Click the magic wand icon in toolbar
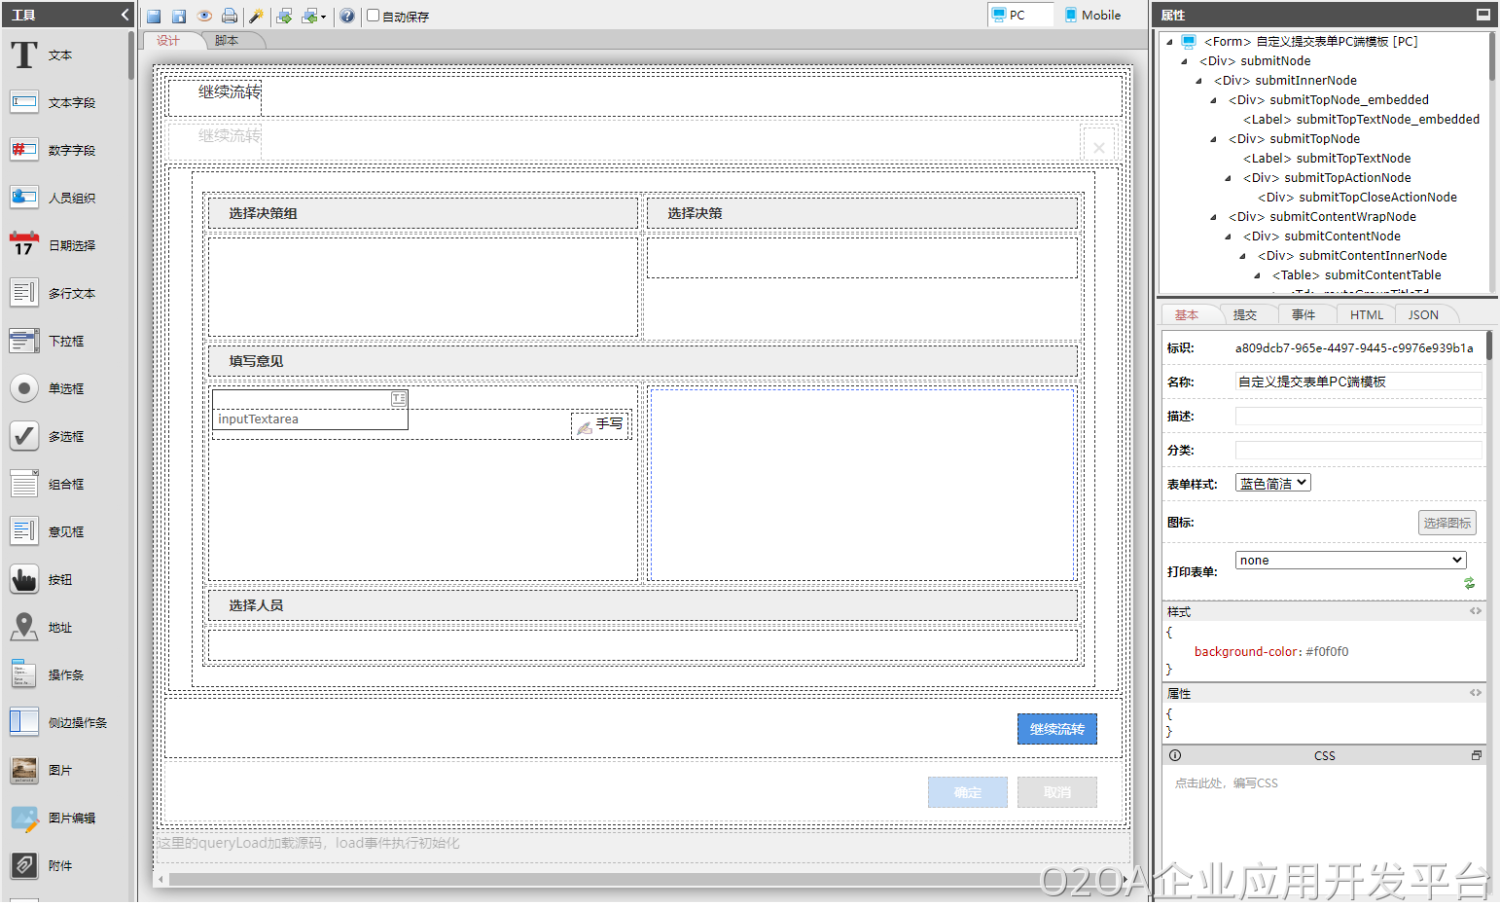1500x910 pixels. pyautogui.click(x=256, y=16)
